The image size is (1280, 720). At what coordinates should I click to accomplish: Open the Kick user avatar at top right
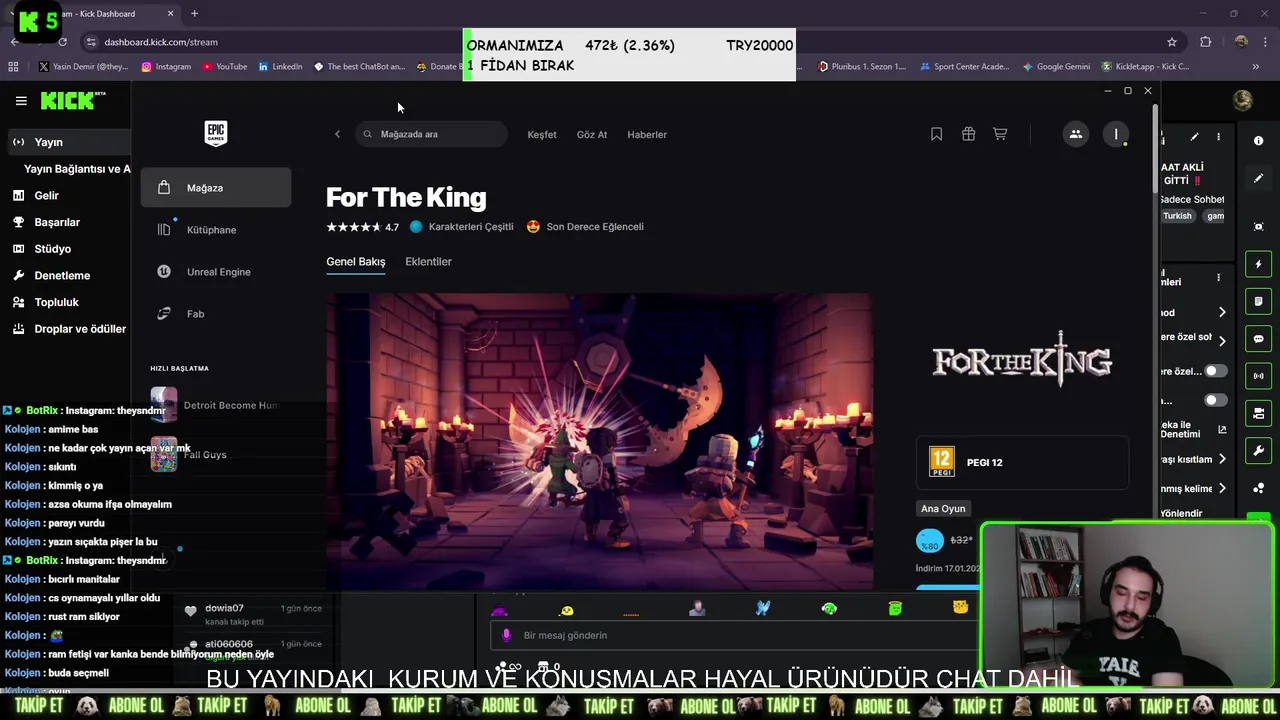click(x=1243, y=100)
